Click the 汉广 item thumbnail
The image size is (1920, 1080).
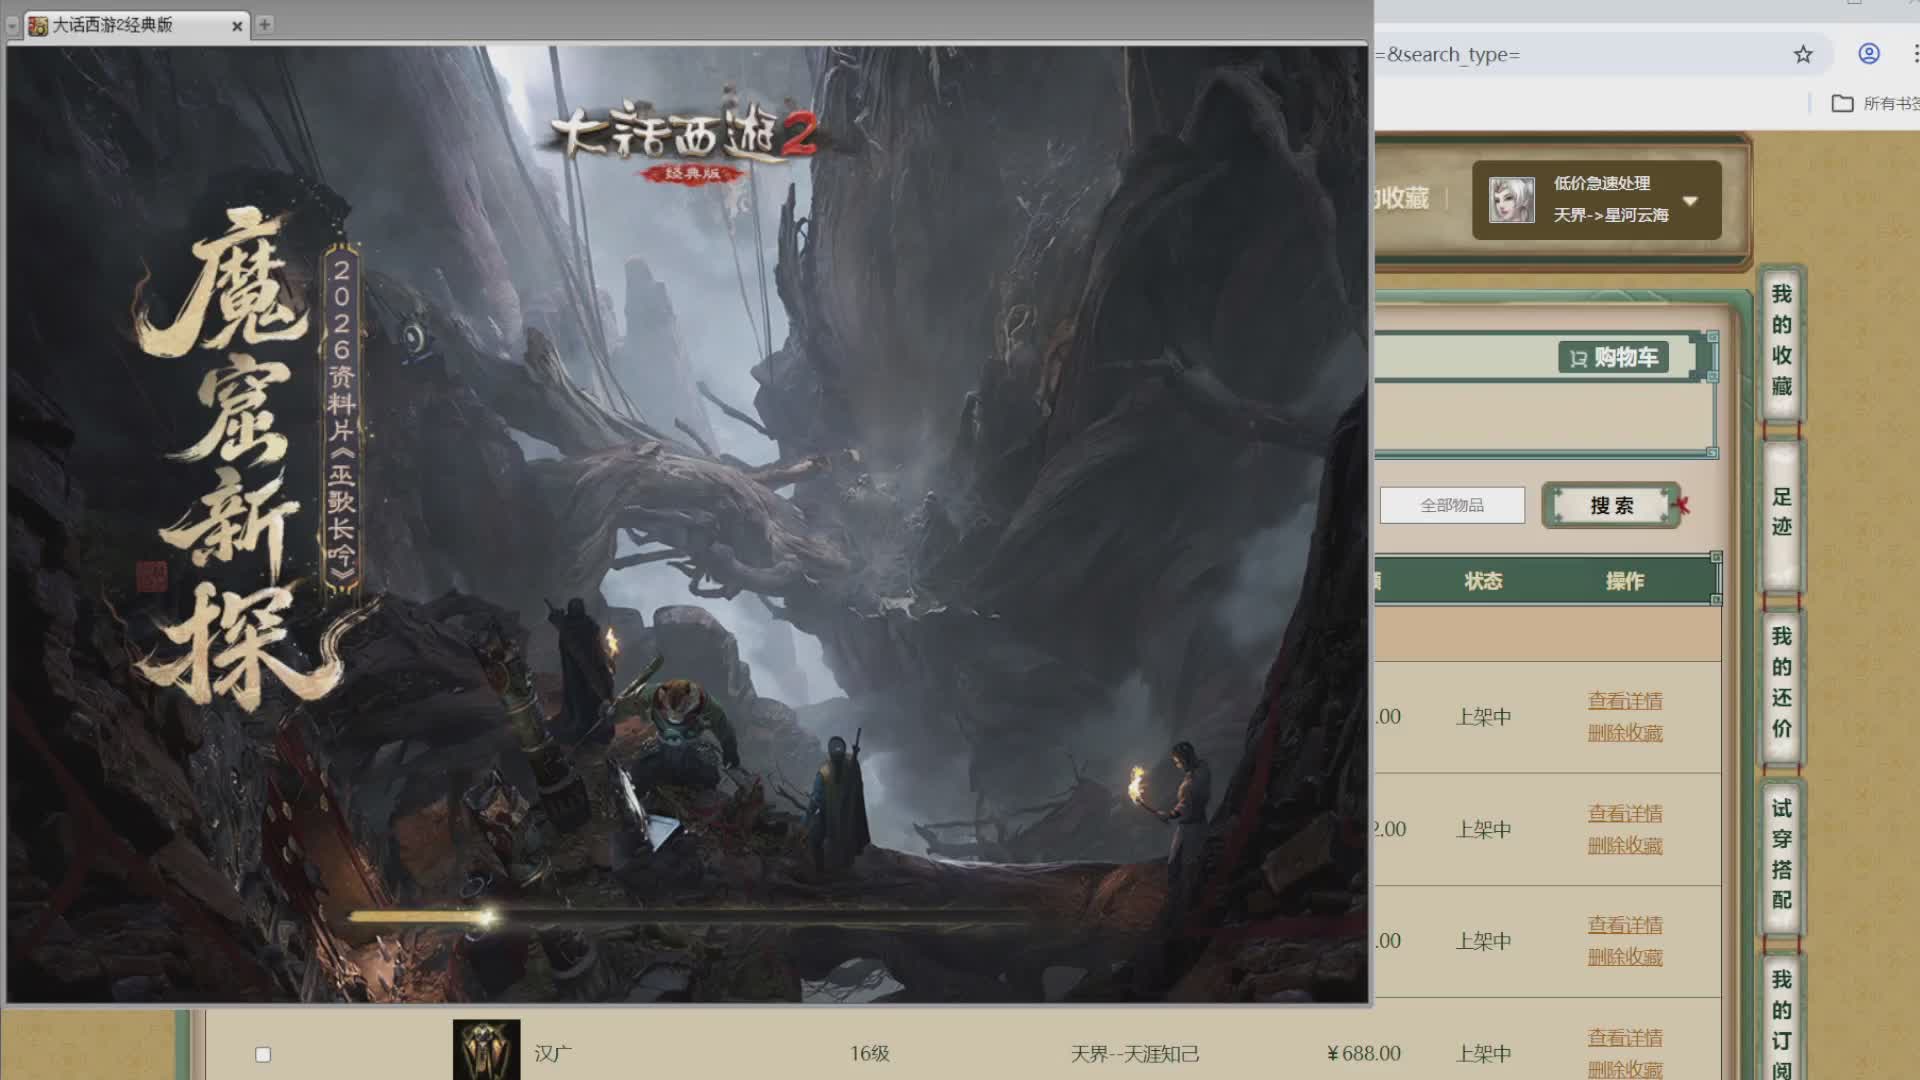pyautogui.click(x=486, y=1049)
